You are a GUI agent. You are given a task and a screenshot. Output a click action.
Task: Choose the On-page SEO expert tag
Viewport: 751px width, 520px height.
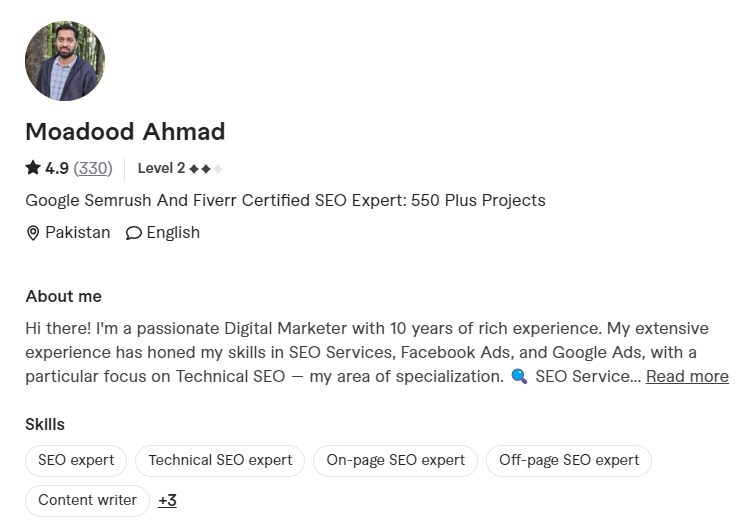point(395,461)
